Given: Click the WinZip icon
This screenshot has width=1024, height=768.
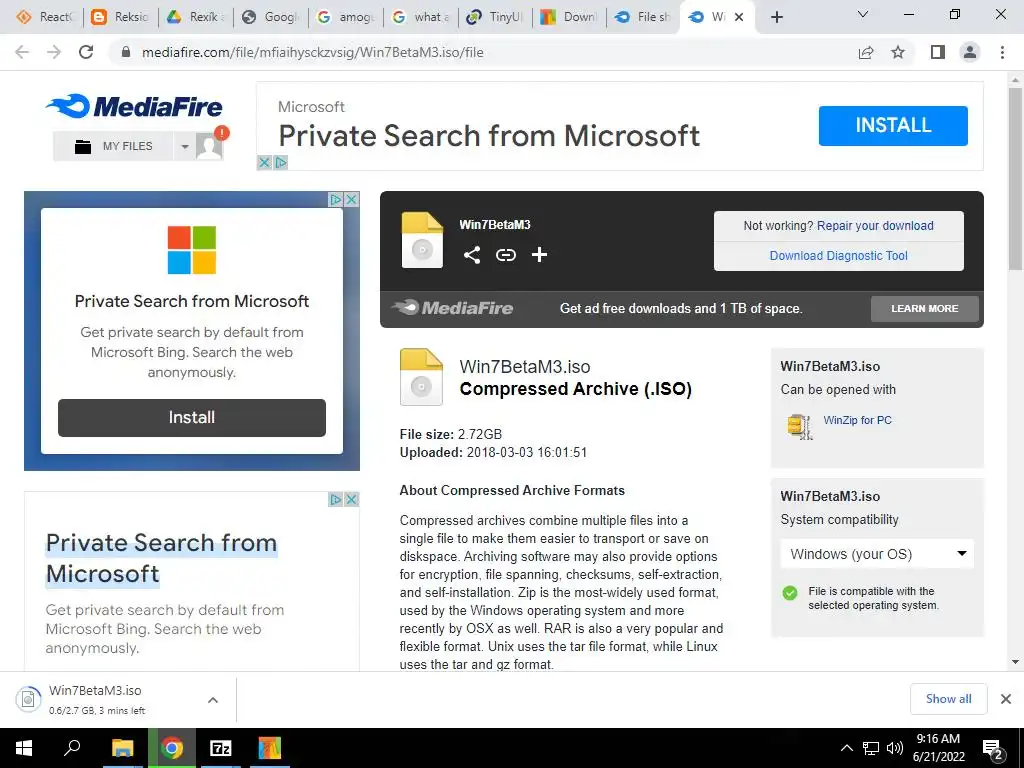Looking at the screenshot, I should 799,426.
